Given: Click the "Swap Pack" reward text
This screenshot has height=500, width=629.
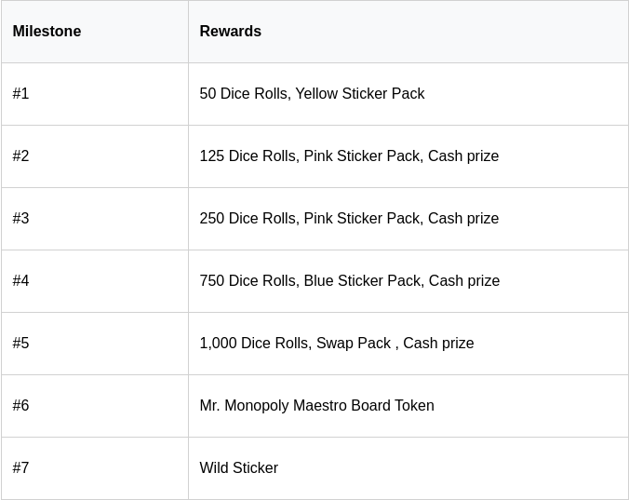Looking at the screenshot, I should click(x=353, y=343).
